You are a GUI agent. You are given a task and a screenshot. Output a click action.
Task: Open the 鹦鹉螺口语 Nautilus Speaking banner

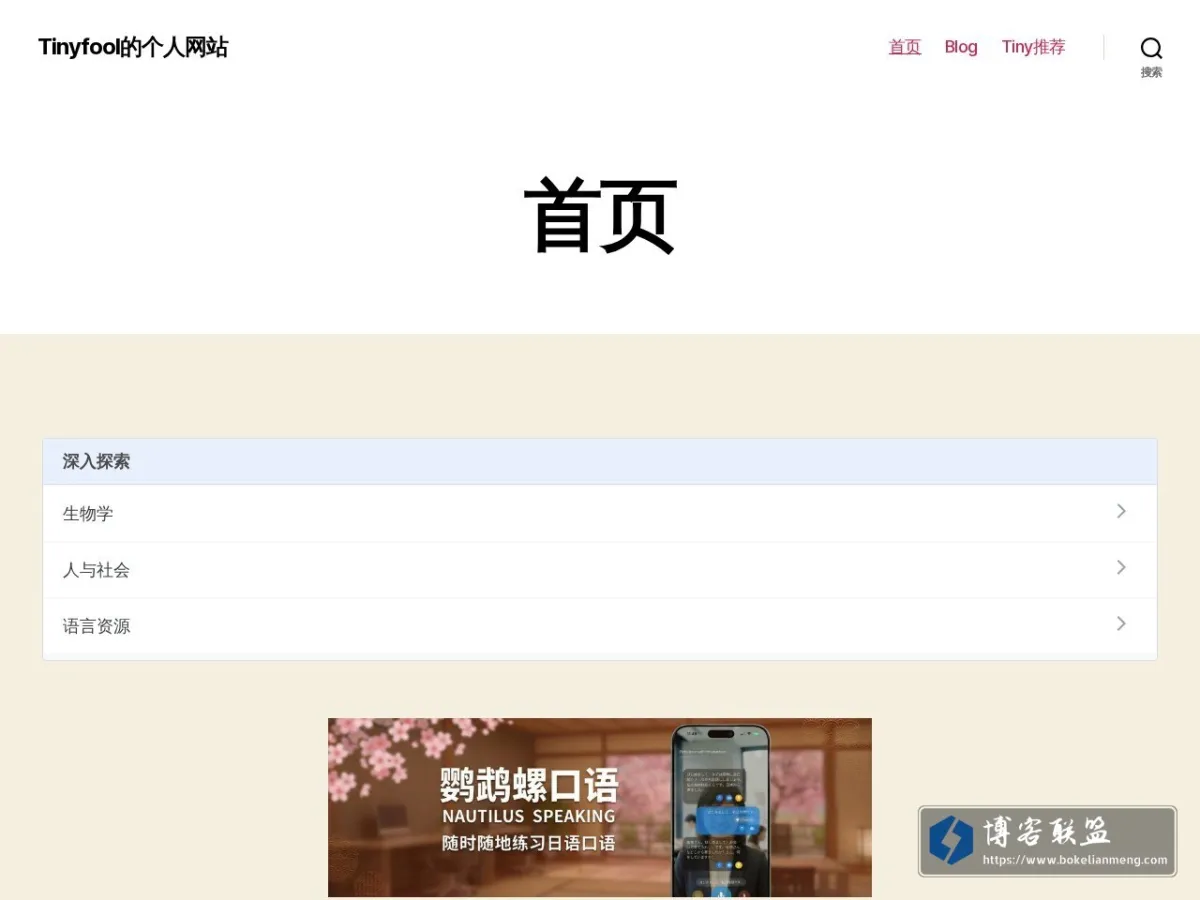600,807
